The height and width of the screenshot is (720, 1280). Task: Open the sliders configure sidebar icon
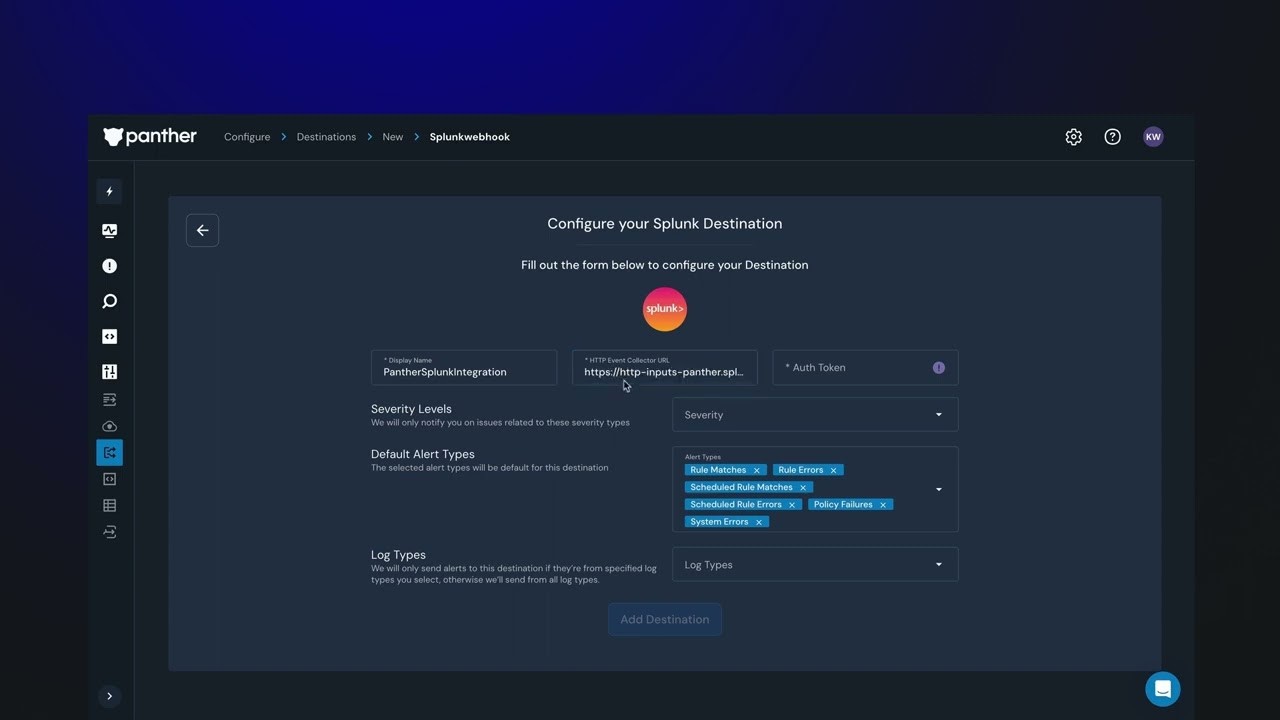[x=110, y=372]
